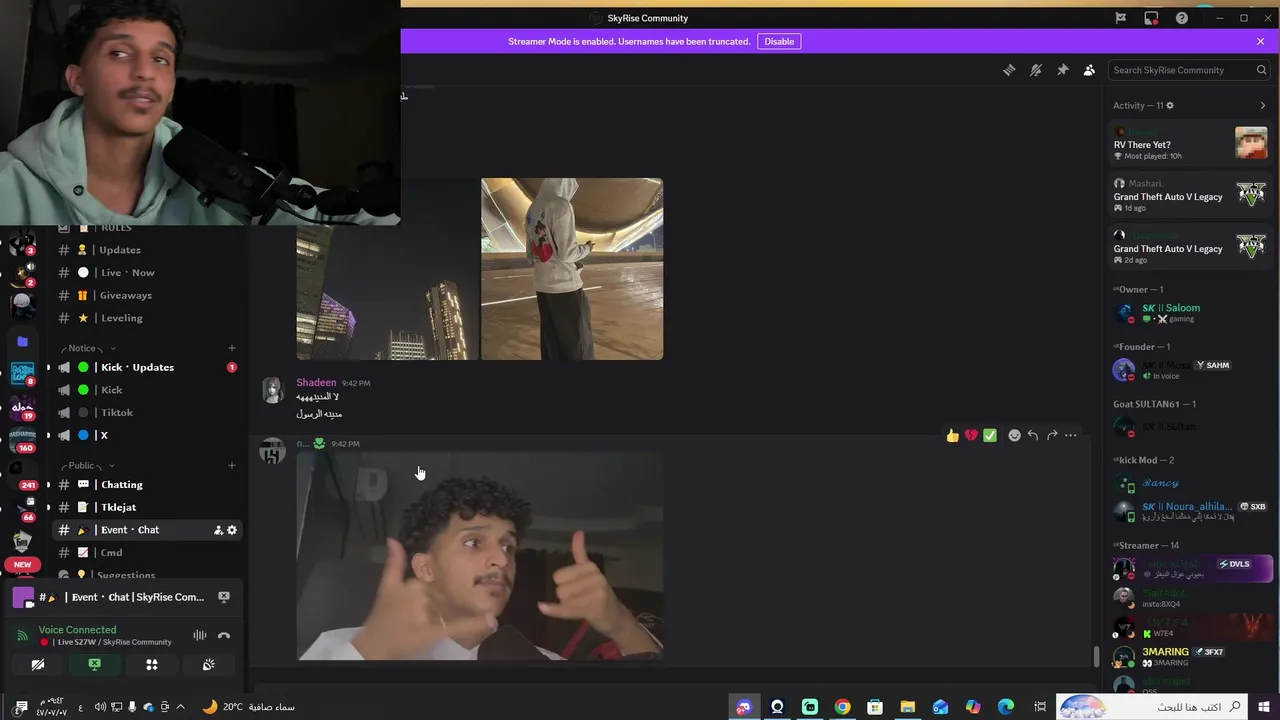Add broken heart reaction to message
This screenshot has height=720, width=1280.
pos(971,435)
